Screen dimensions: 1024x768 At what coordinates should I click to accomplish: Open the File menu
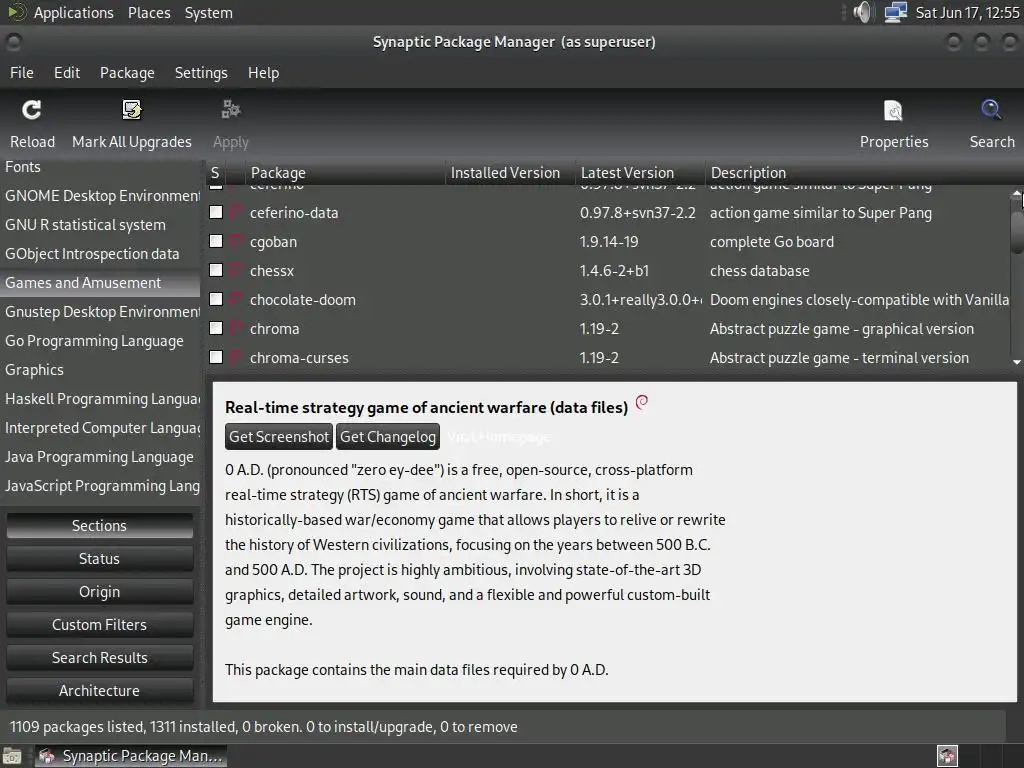click(x=22, y=72)
